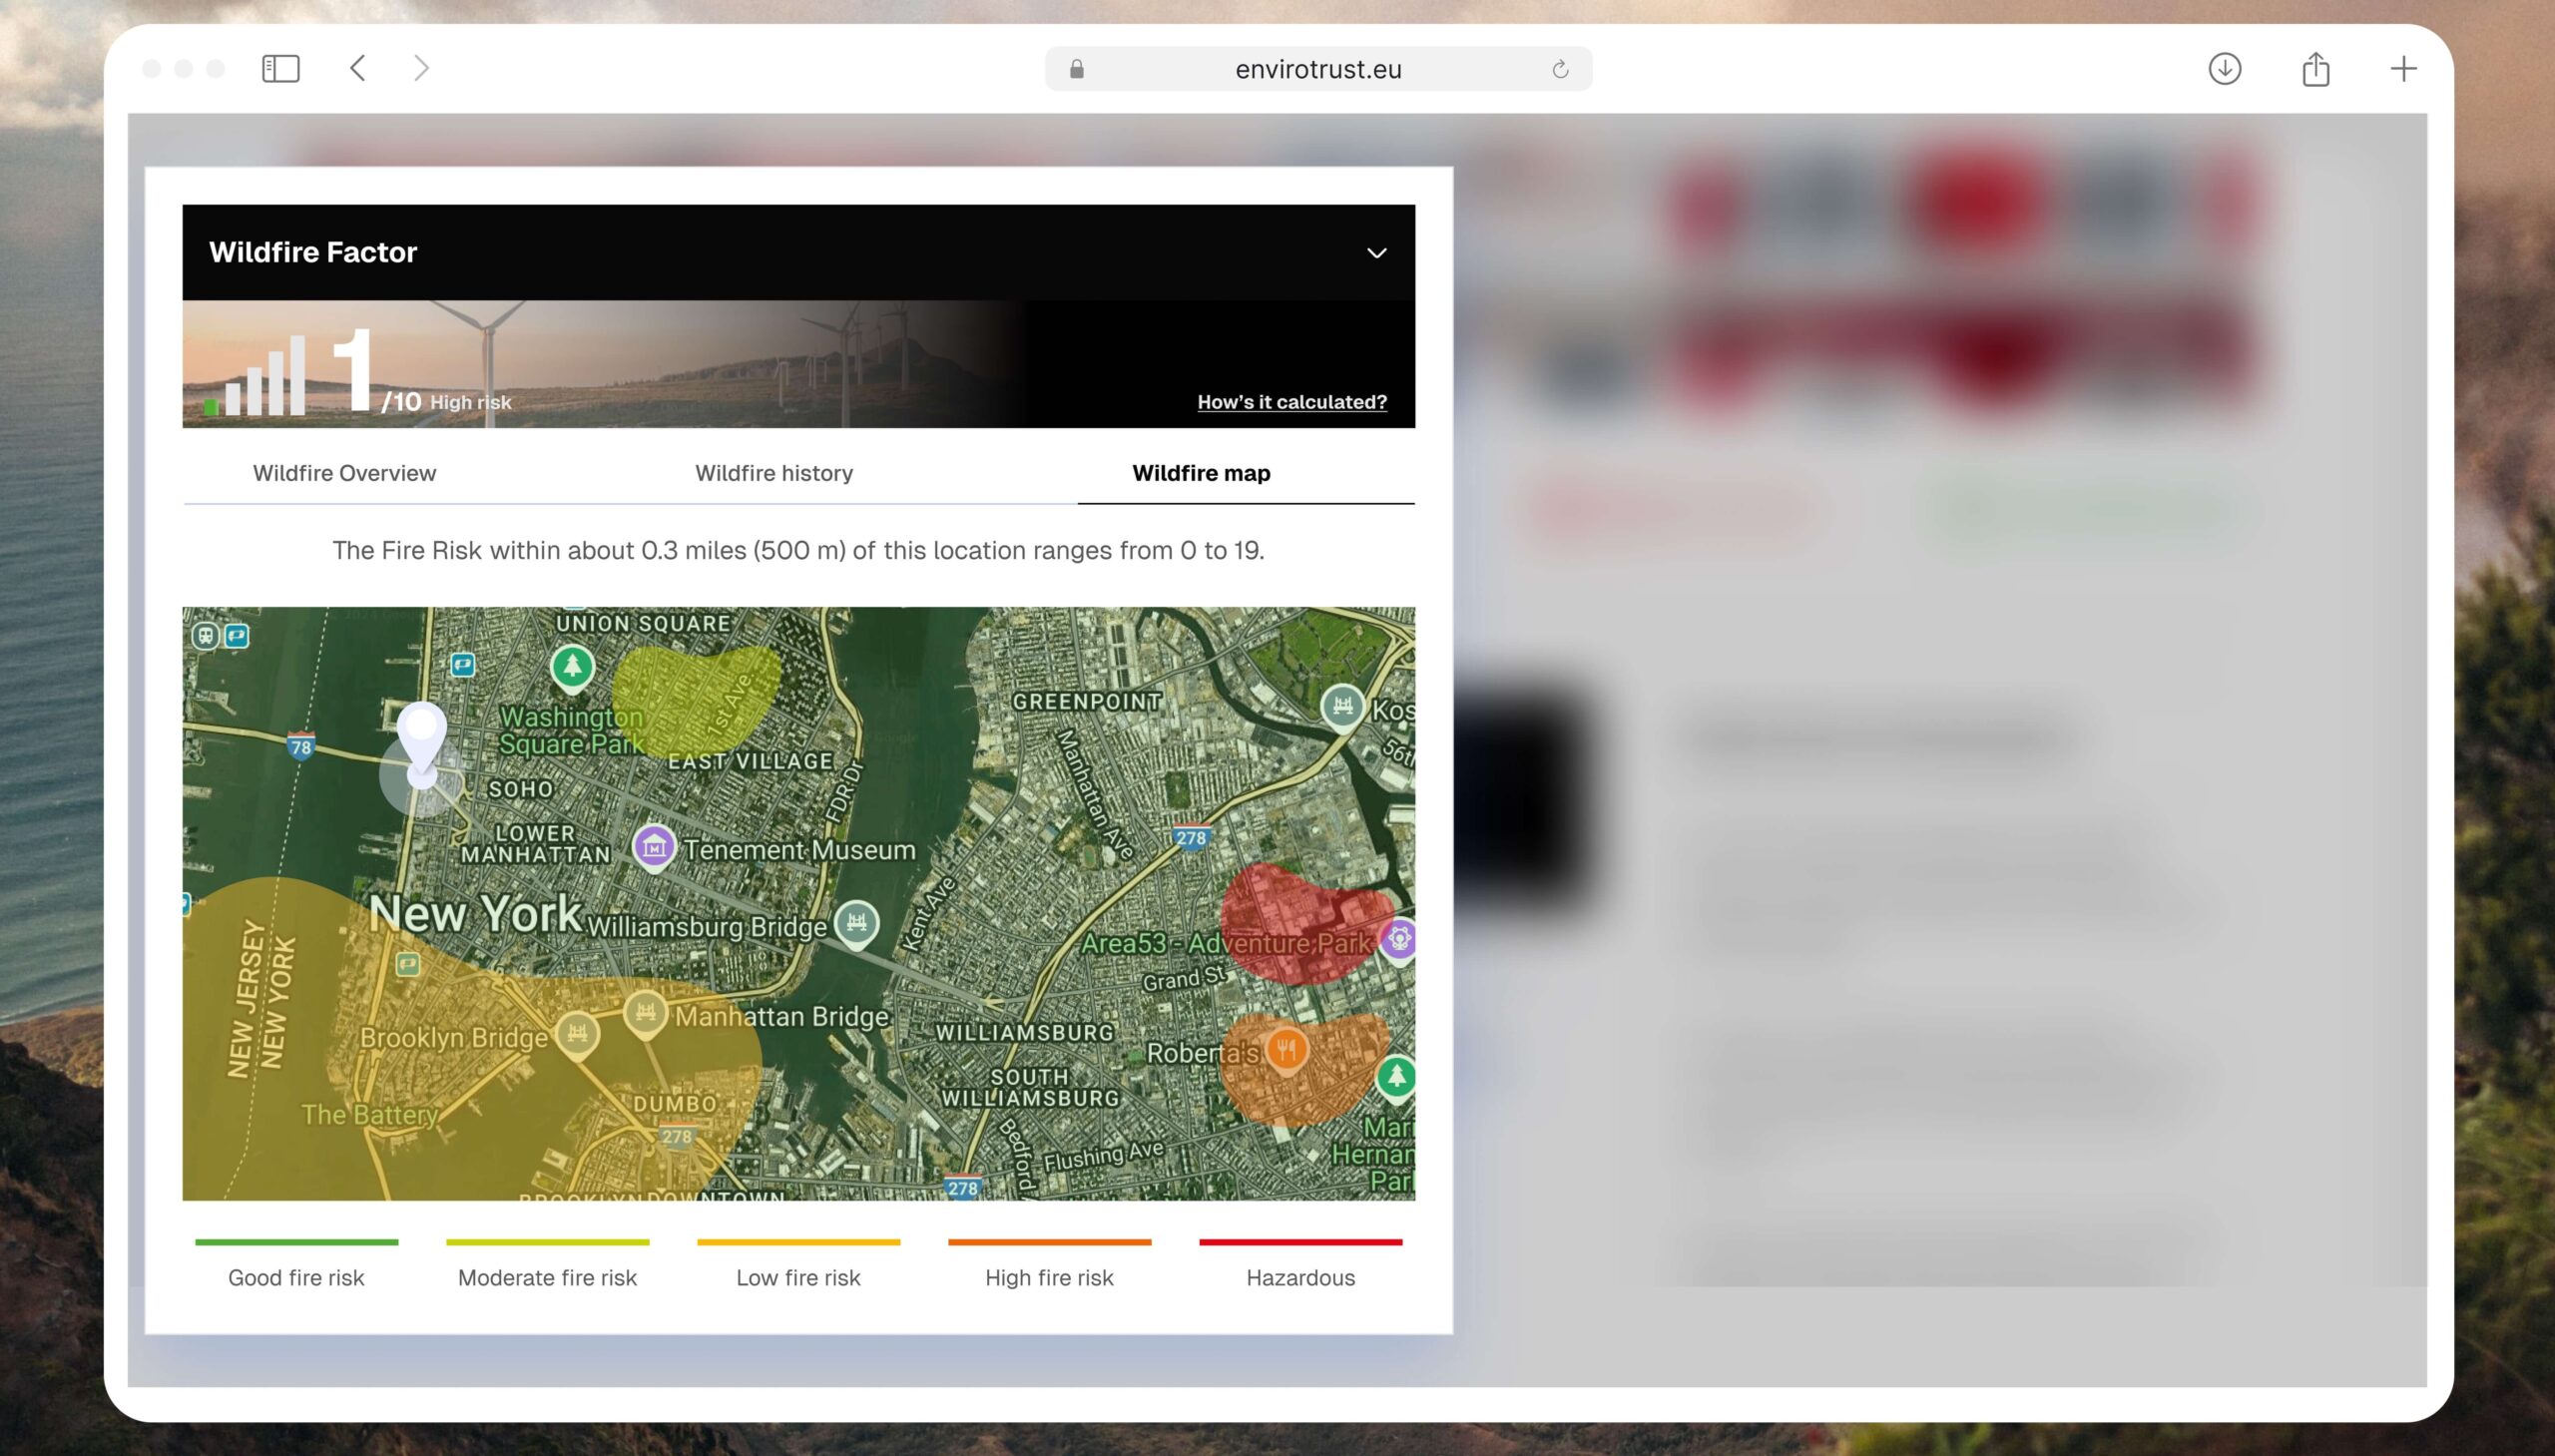Open the How's it calculated? link
2555x1456 pixels.
pos(1291,402)
